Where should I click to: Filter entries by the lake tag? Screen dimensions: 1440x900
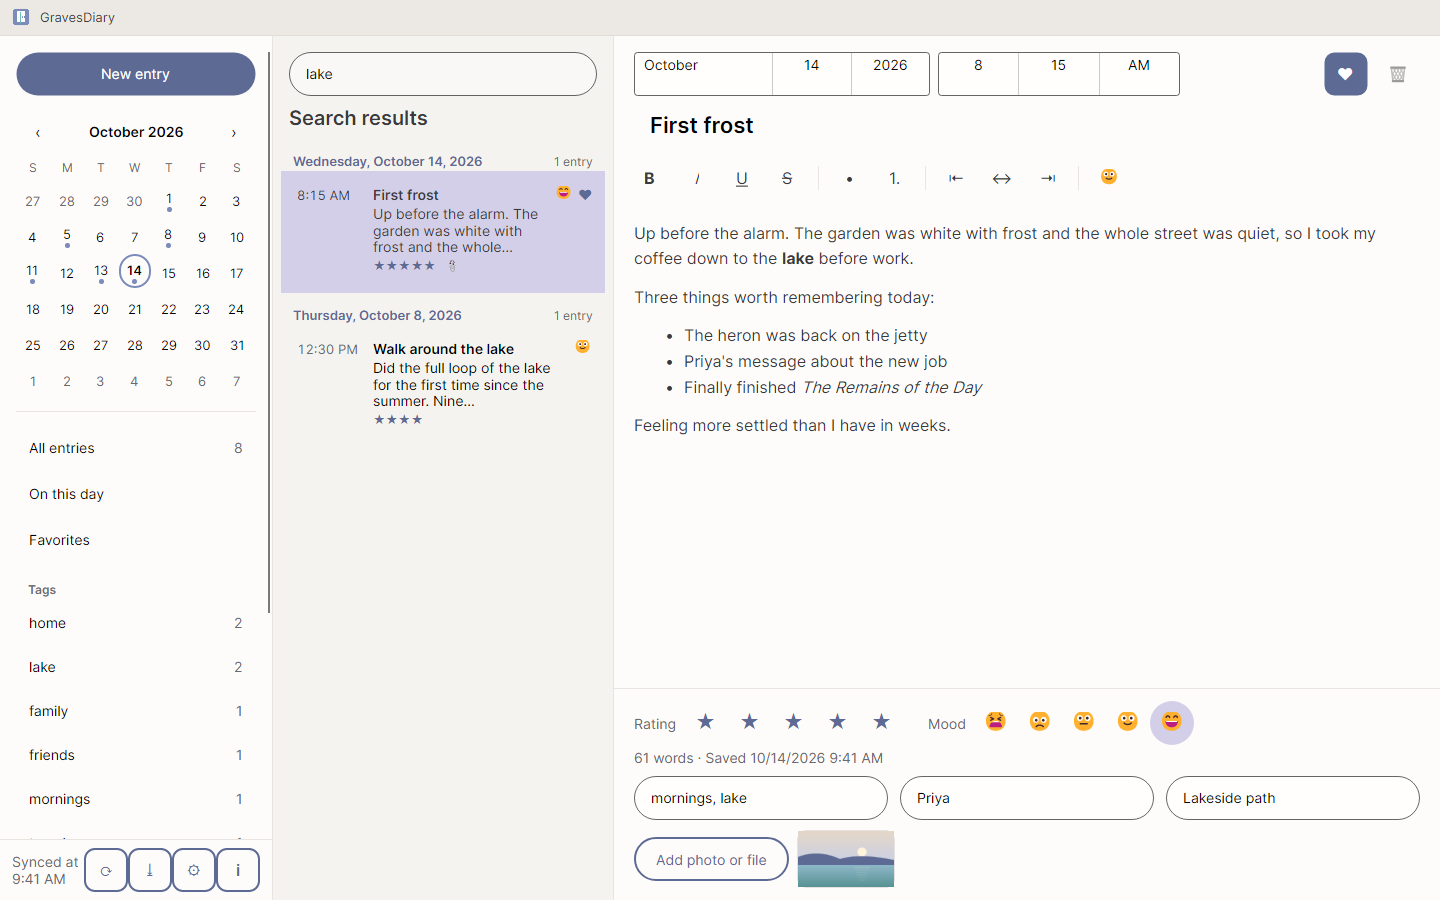(136, 667)
